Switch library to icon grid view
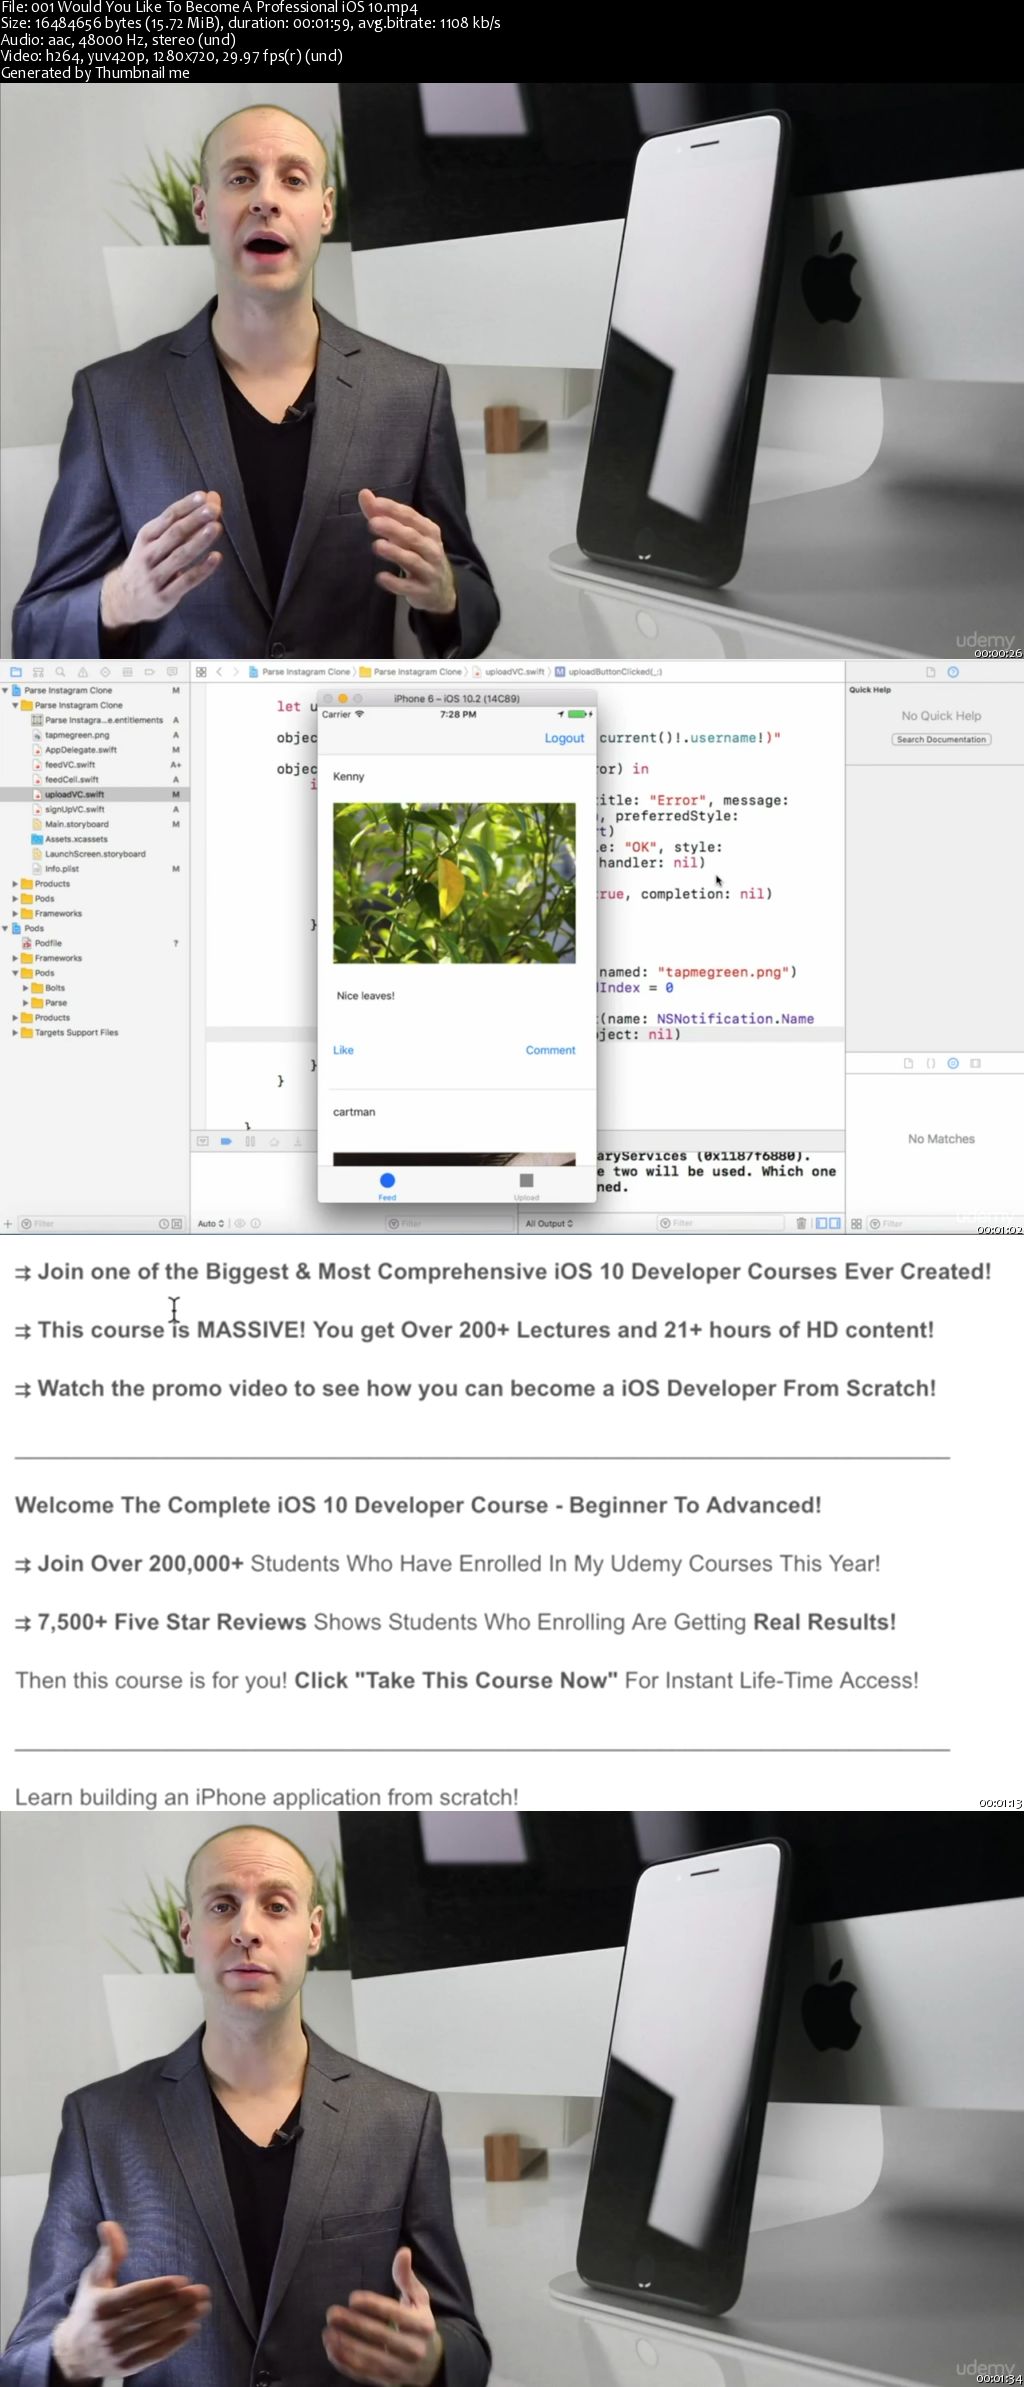The image size is (1024, 2387). [x=857, y=1223]
